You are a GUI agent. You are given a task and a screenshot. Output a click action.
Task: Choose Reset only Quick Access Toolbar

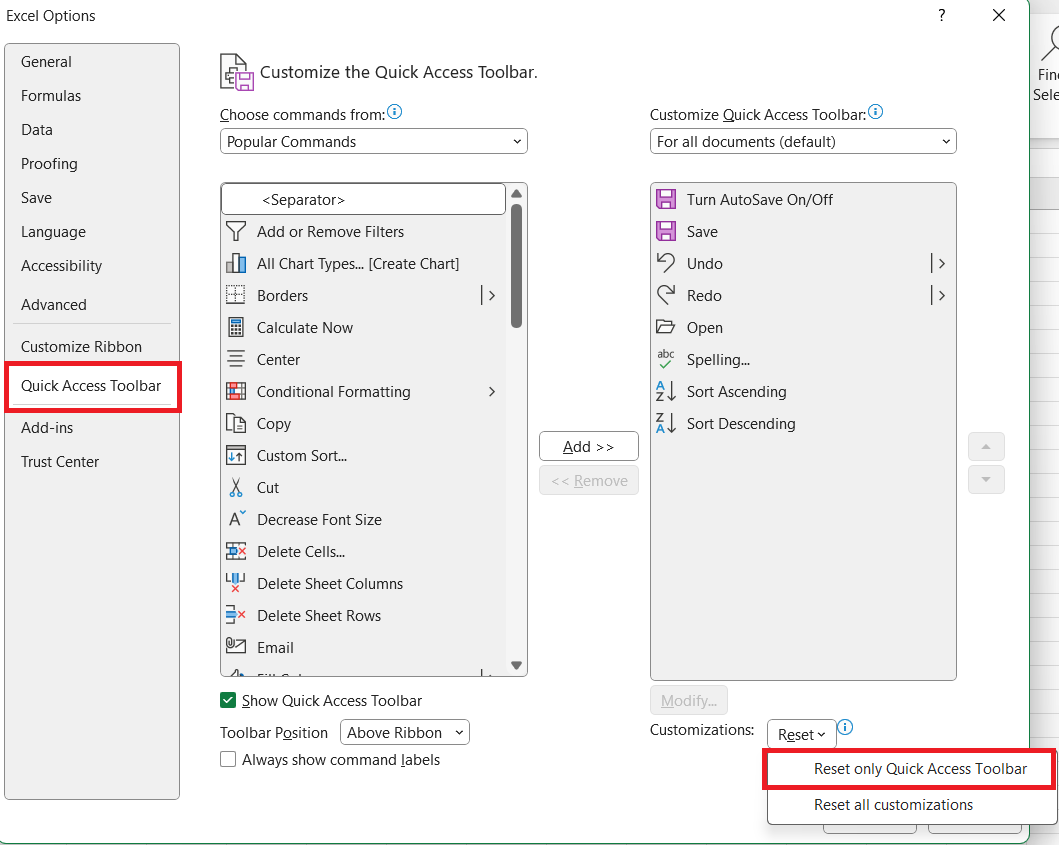[x=910, y=769]
